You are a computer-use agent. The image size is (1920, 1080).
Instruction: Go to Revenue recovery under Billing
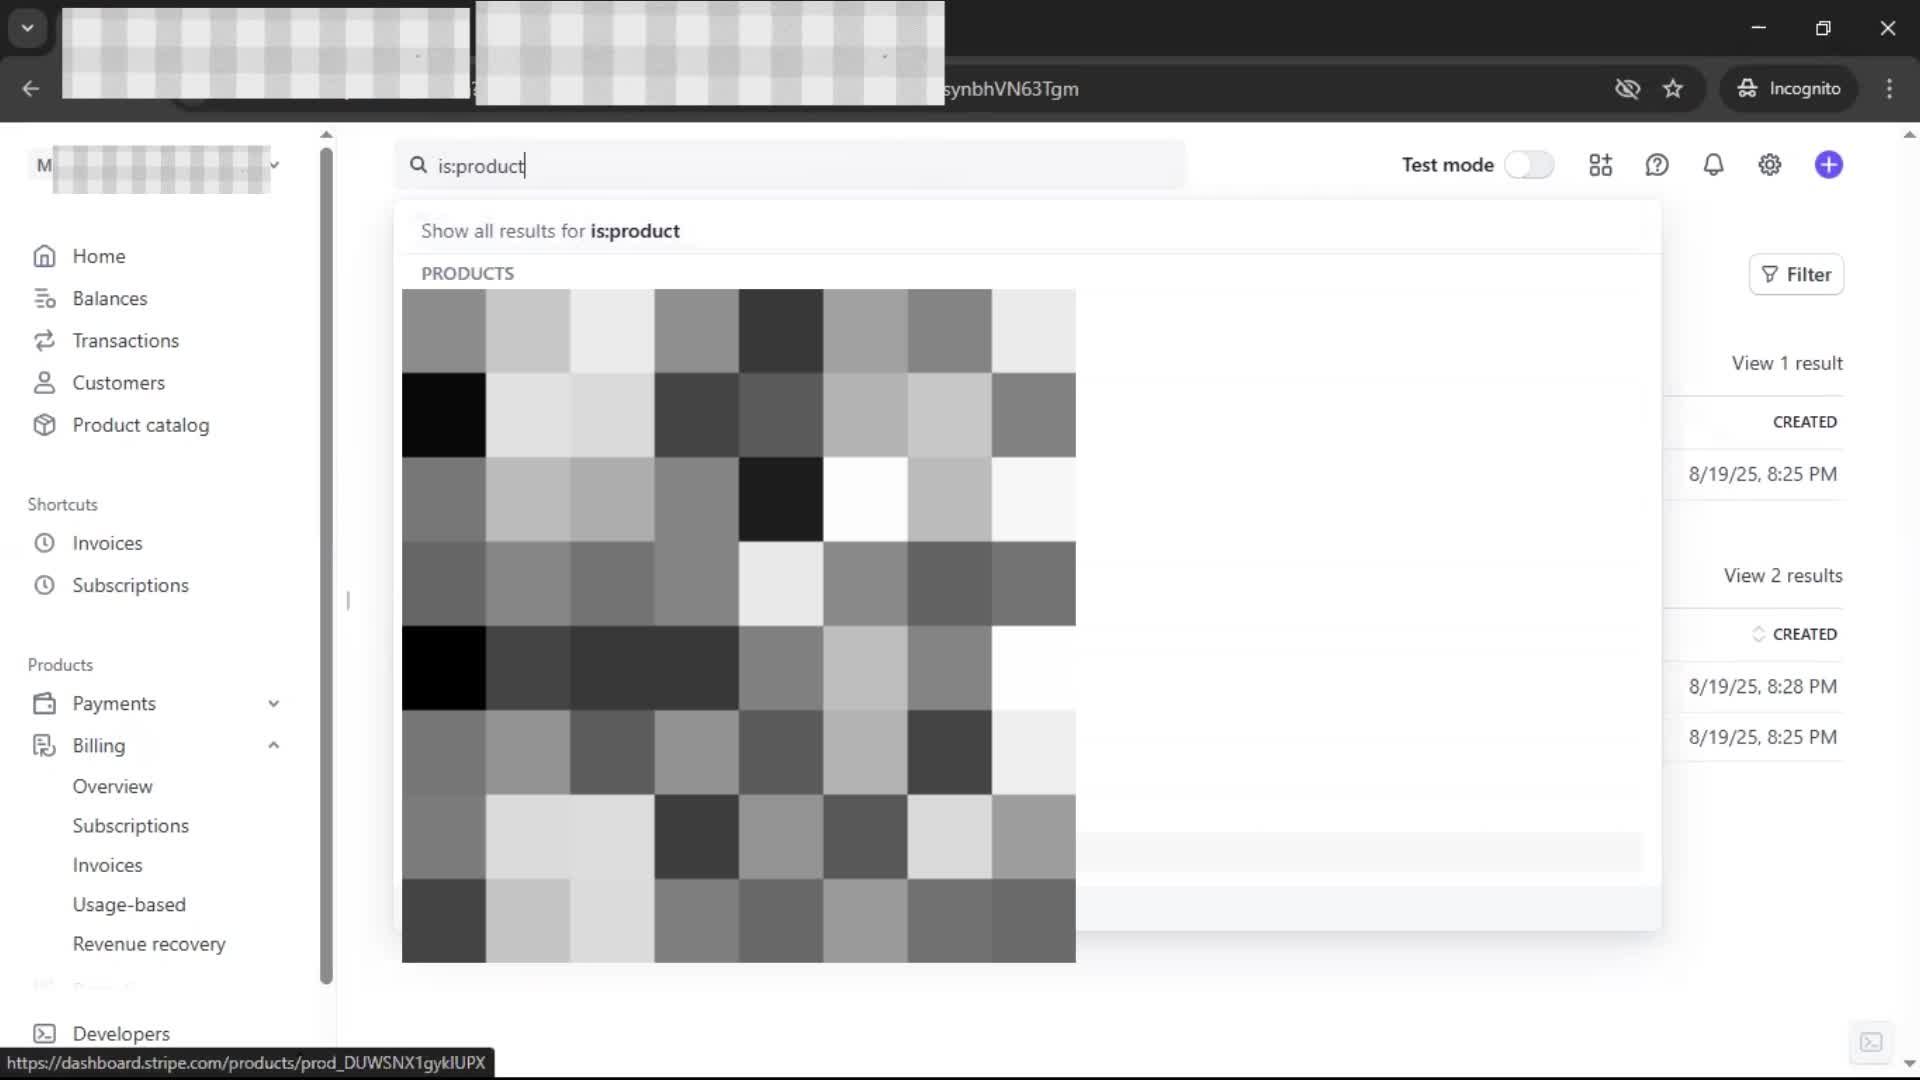[x=149, y=944]
